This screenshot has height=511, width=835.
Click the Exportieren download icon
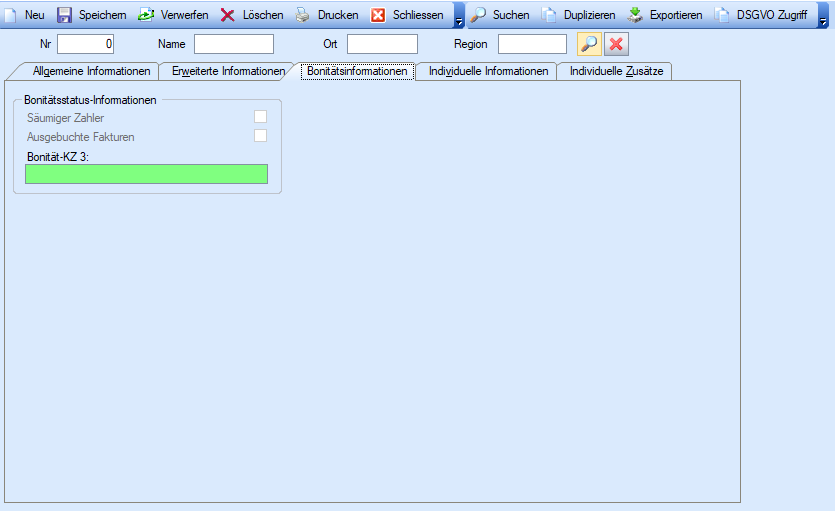point(635,15)
